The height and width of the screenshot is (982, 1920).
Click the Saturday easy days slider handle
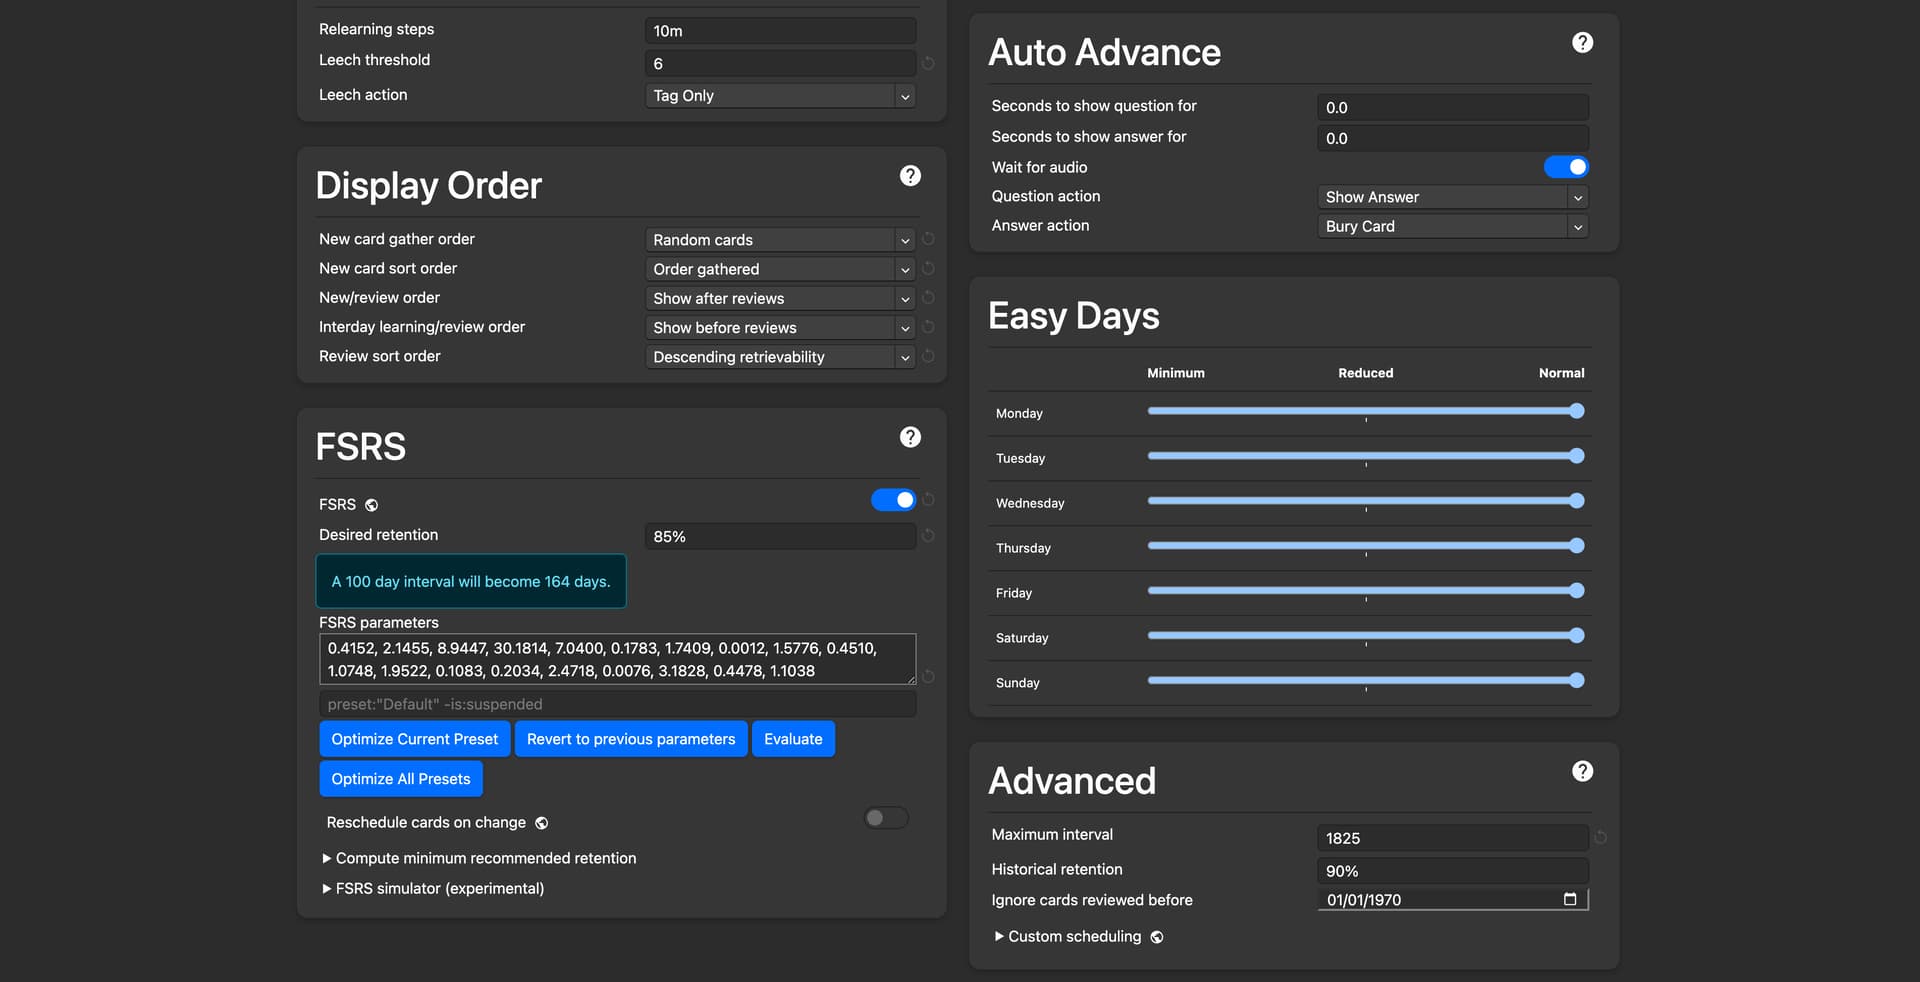pos(1577,636)
